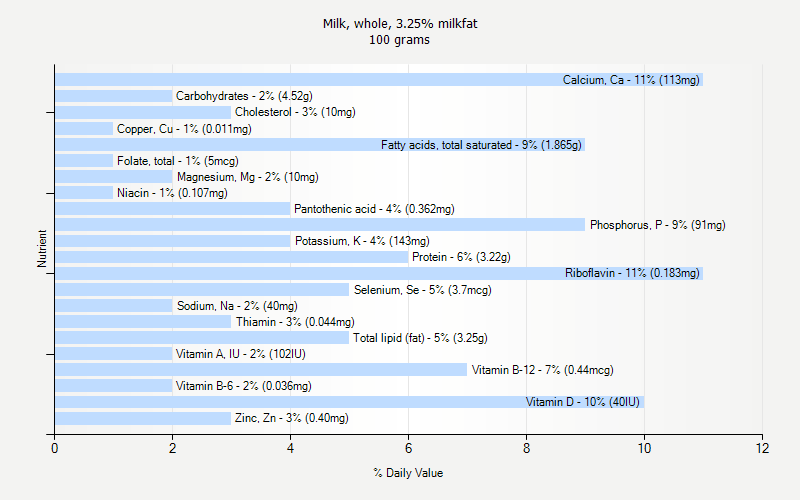
Task: Click the 'Zinc, Zn - 3% (0.40mg)' label
Action: point(291,418)
